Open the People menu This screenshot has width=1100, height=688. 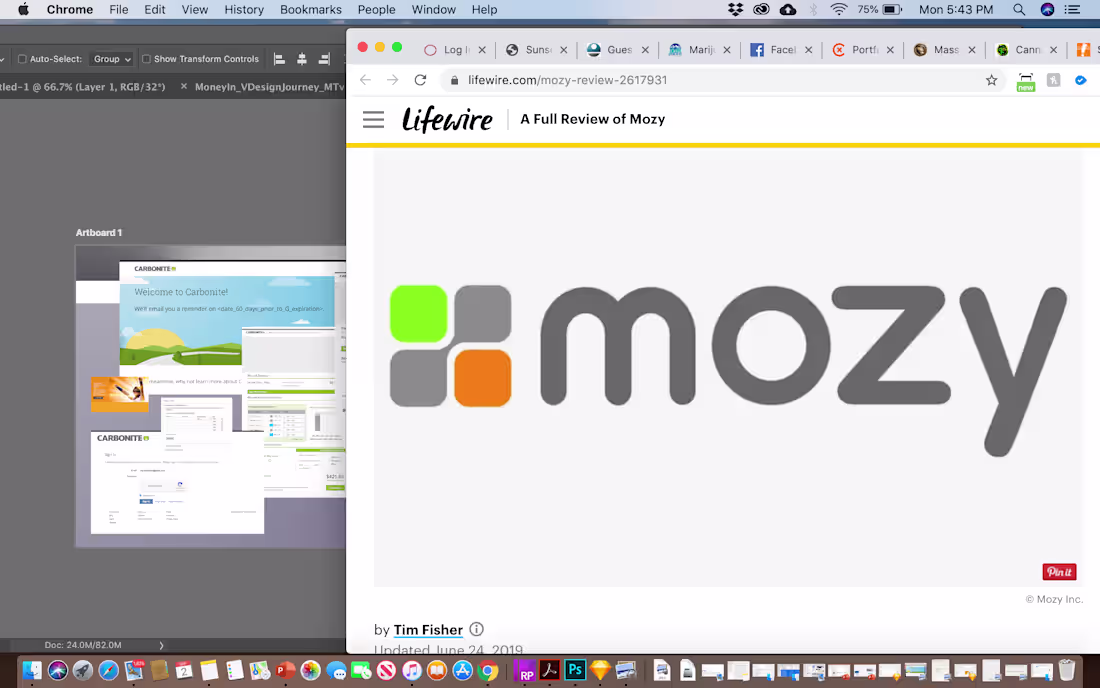[376, 9]
